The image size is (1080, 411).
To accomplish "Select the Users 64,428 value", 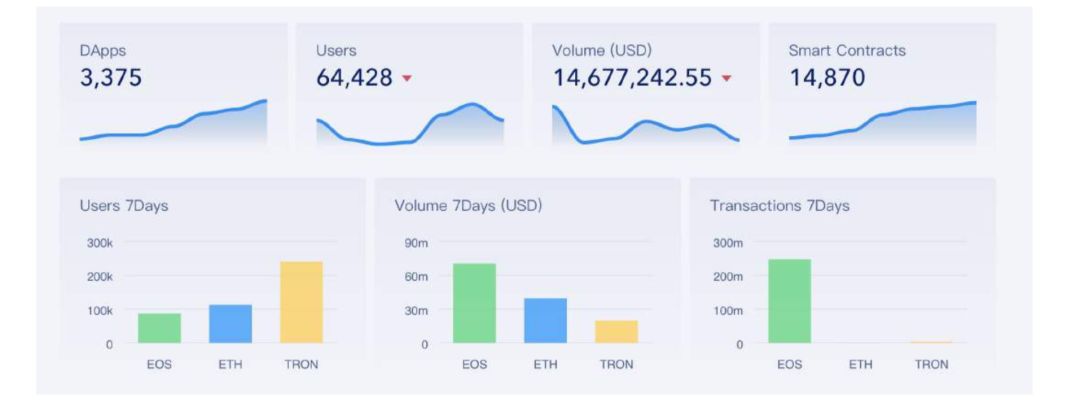I will (x=354, y=78).
